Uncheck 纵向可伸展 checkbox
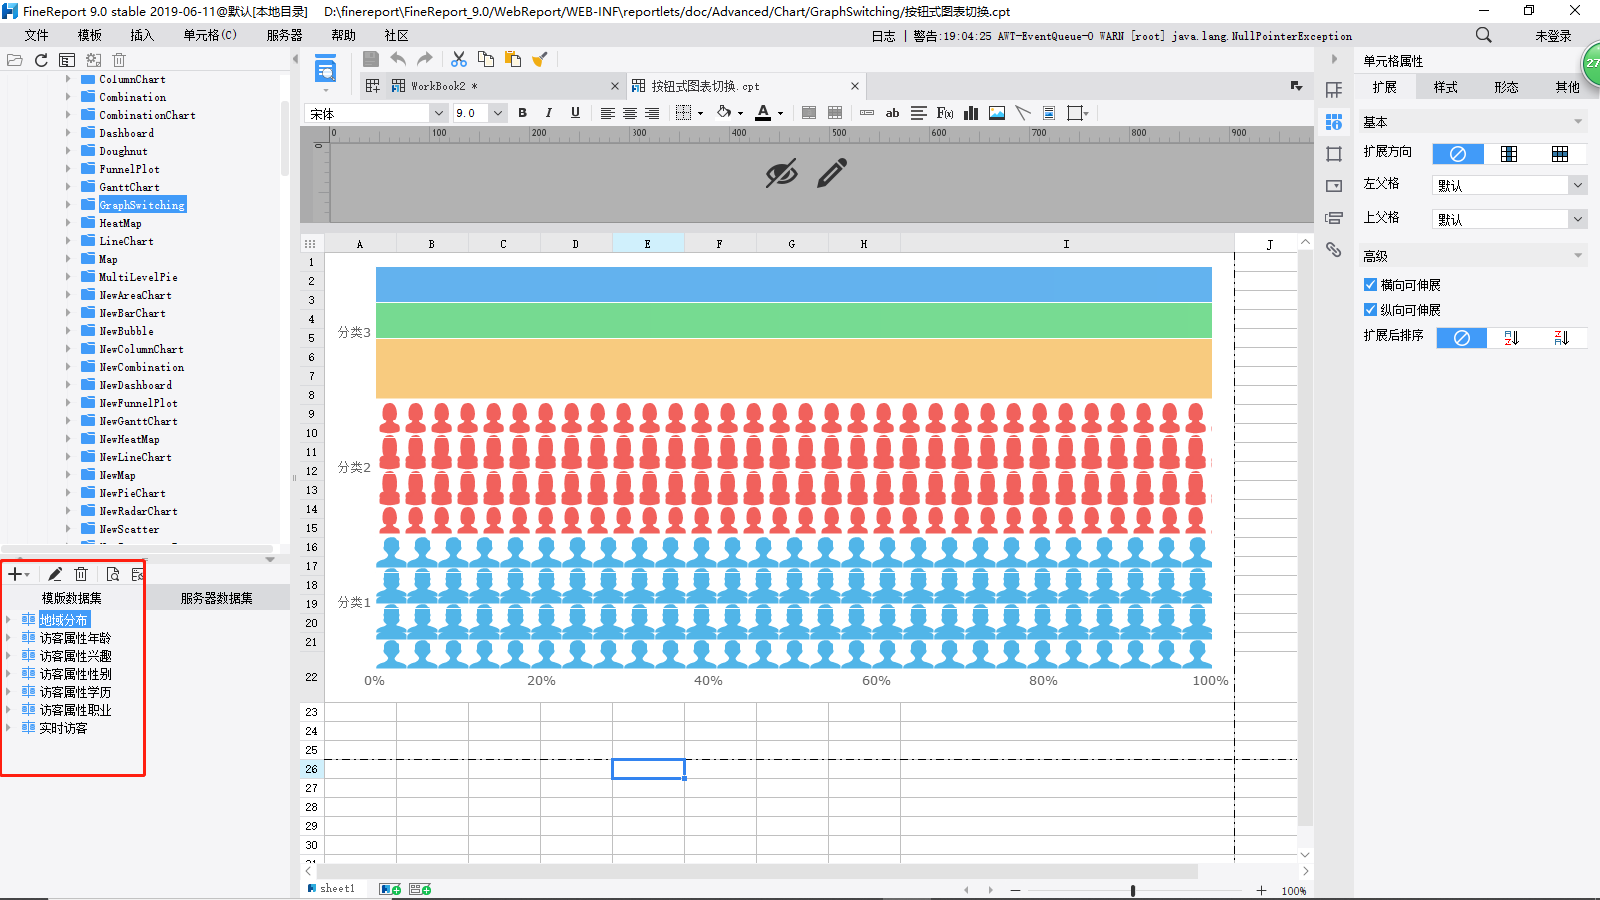 pos(1371,310)
